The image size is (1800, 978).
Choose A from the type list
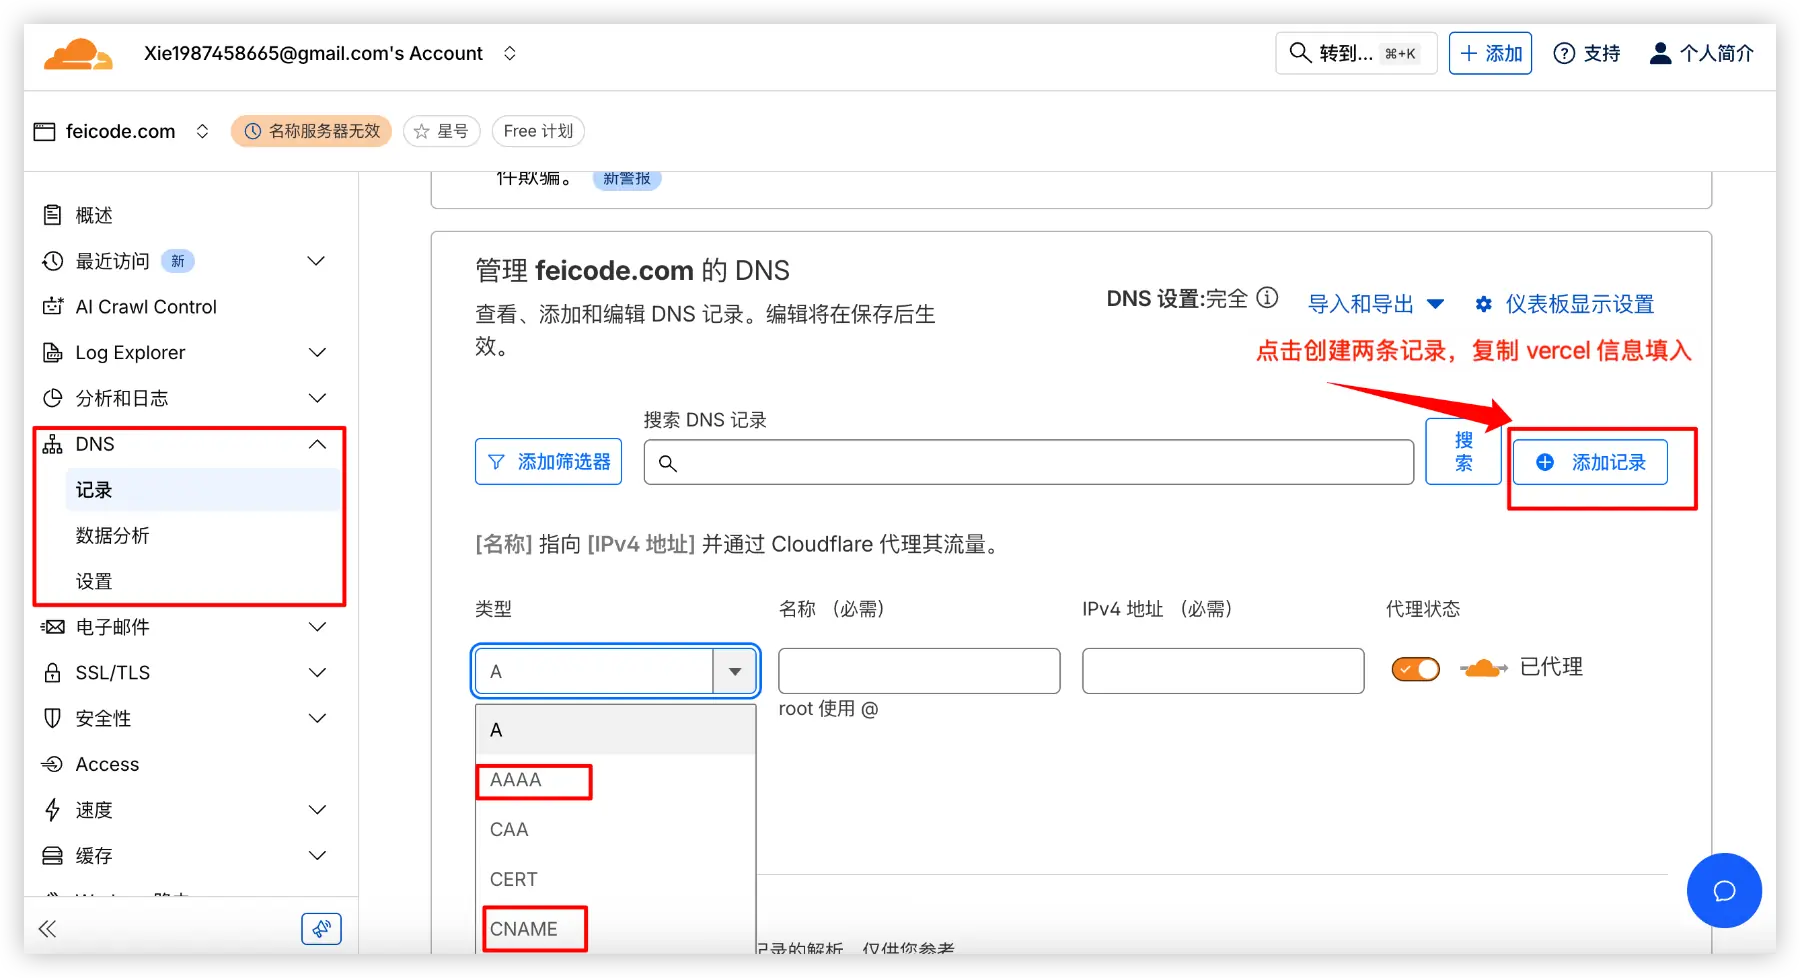tap(615, 730)
